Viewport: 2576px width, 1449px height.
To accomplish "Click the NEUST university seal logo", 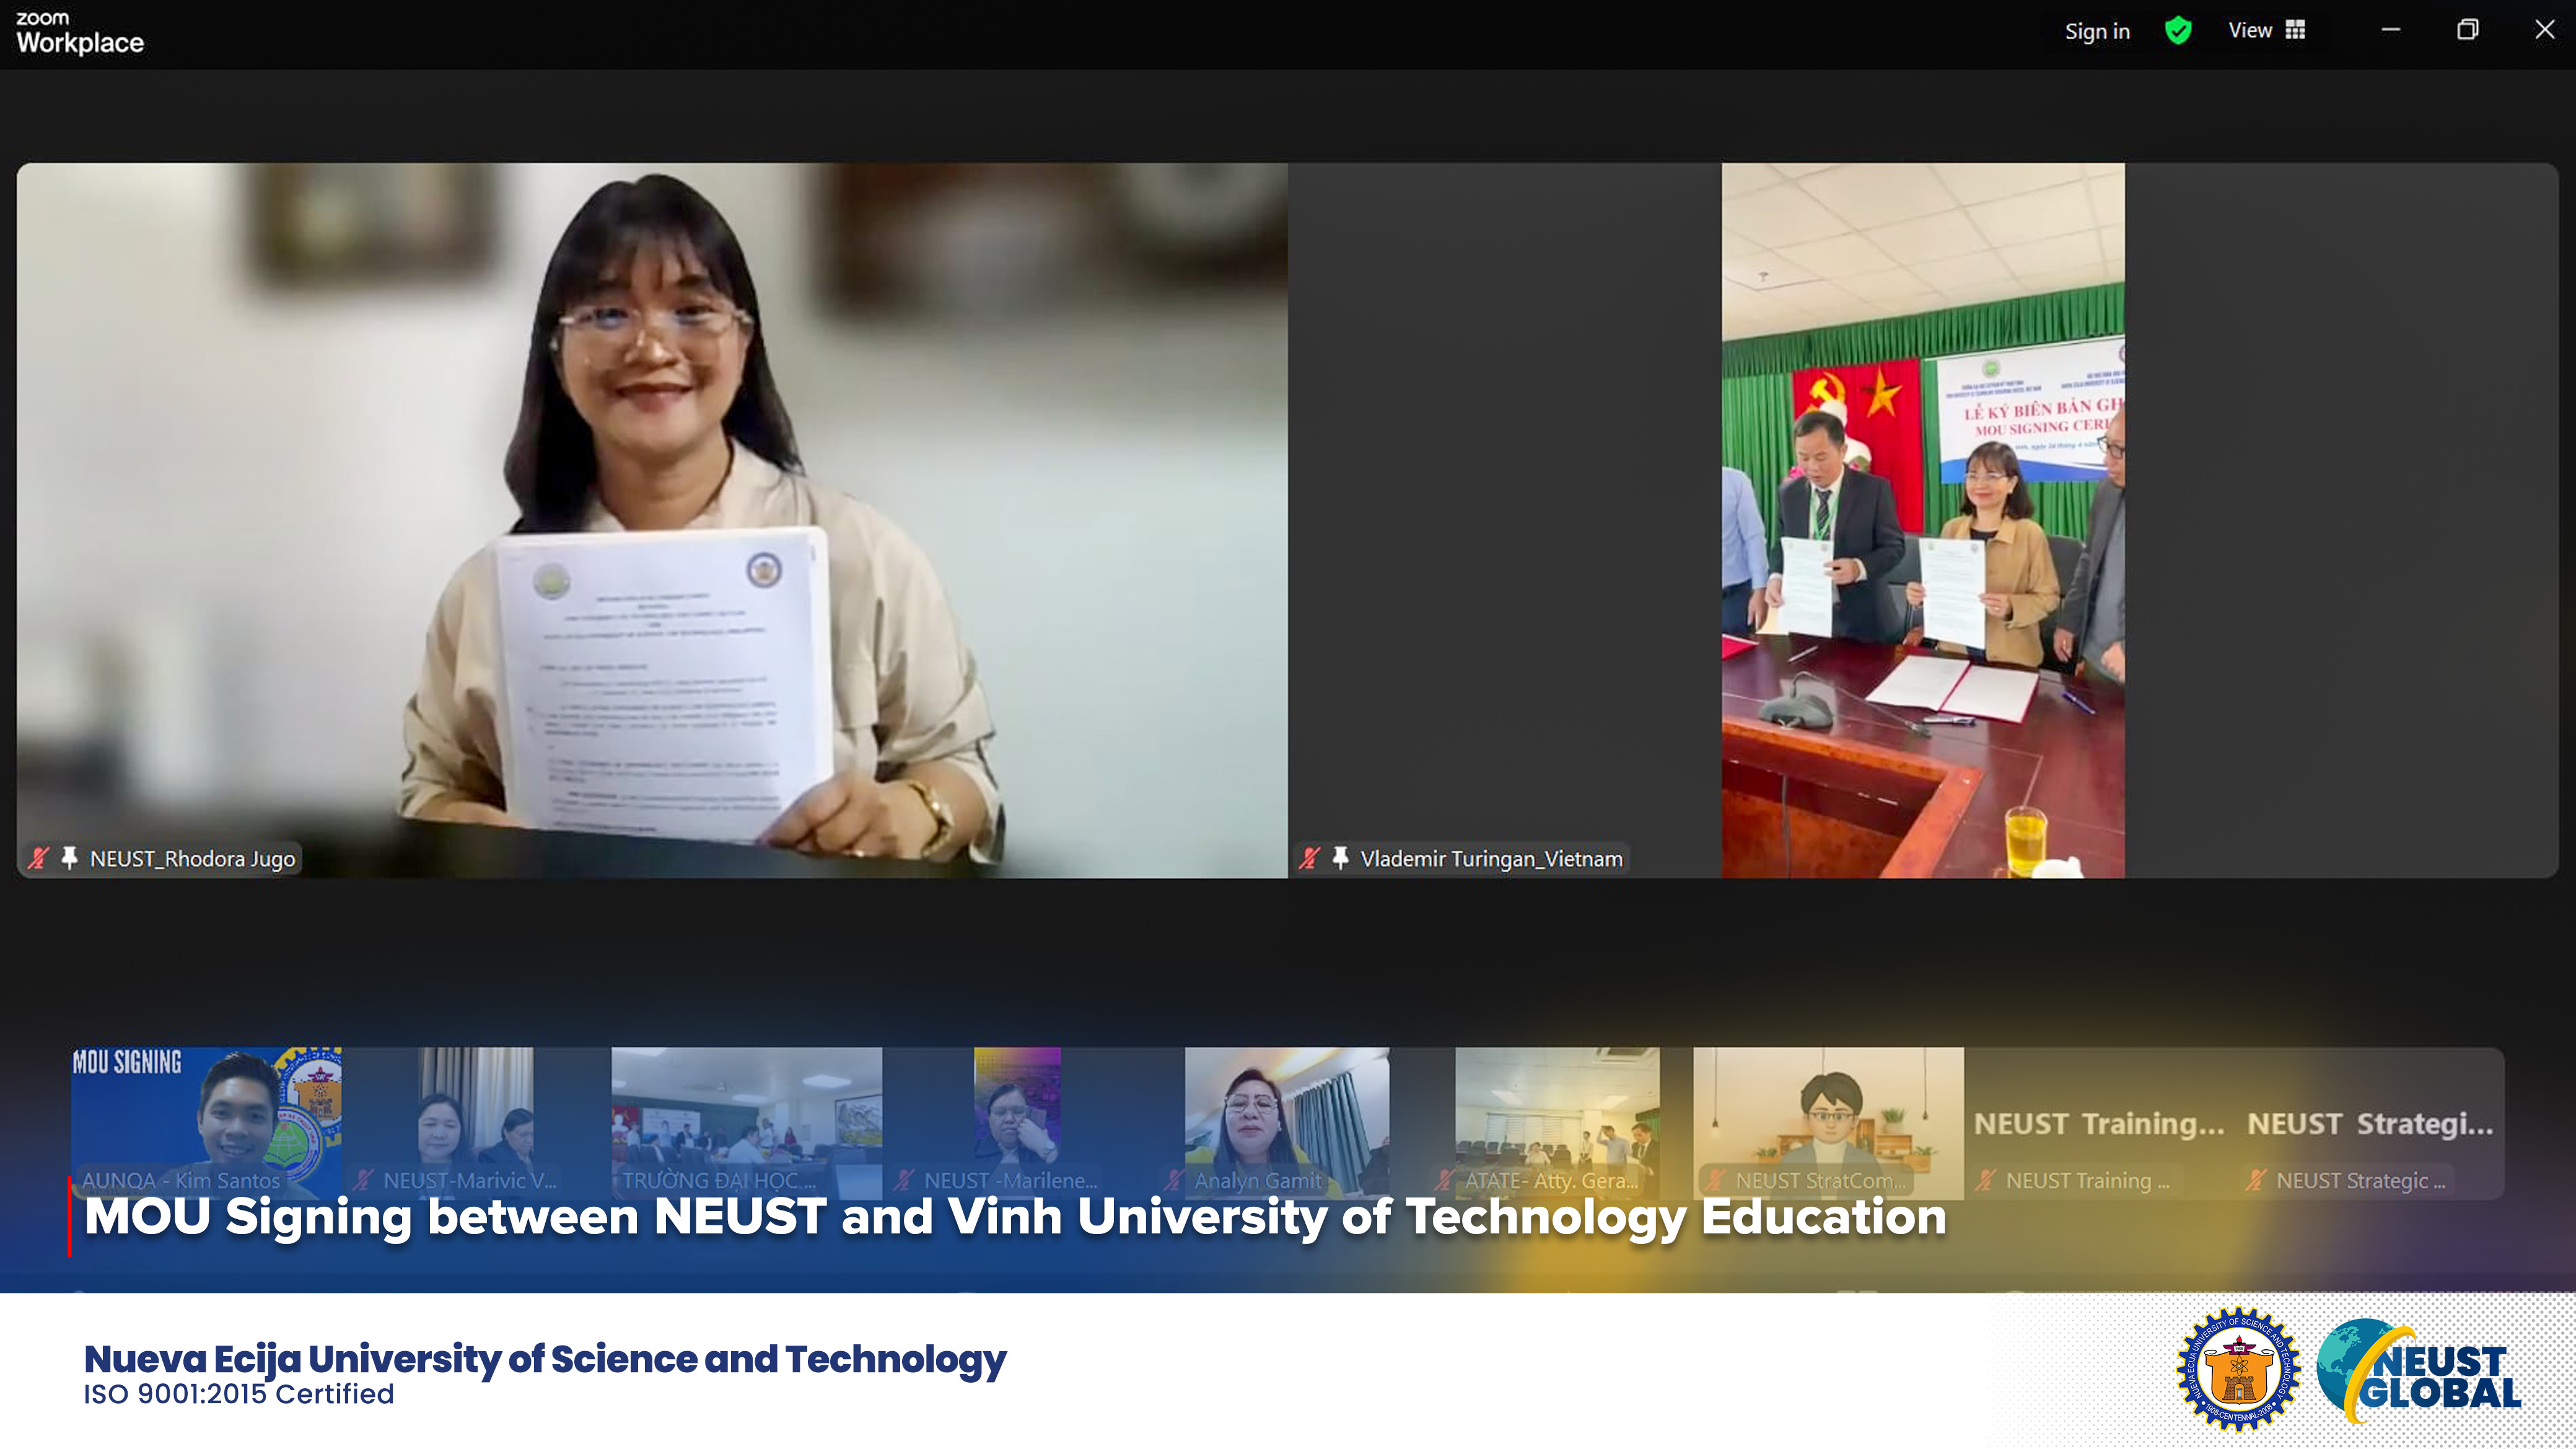I will pyautogui.click(x=2238, y=1370).
